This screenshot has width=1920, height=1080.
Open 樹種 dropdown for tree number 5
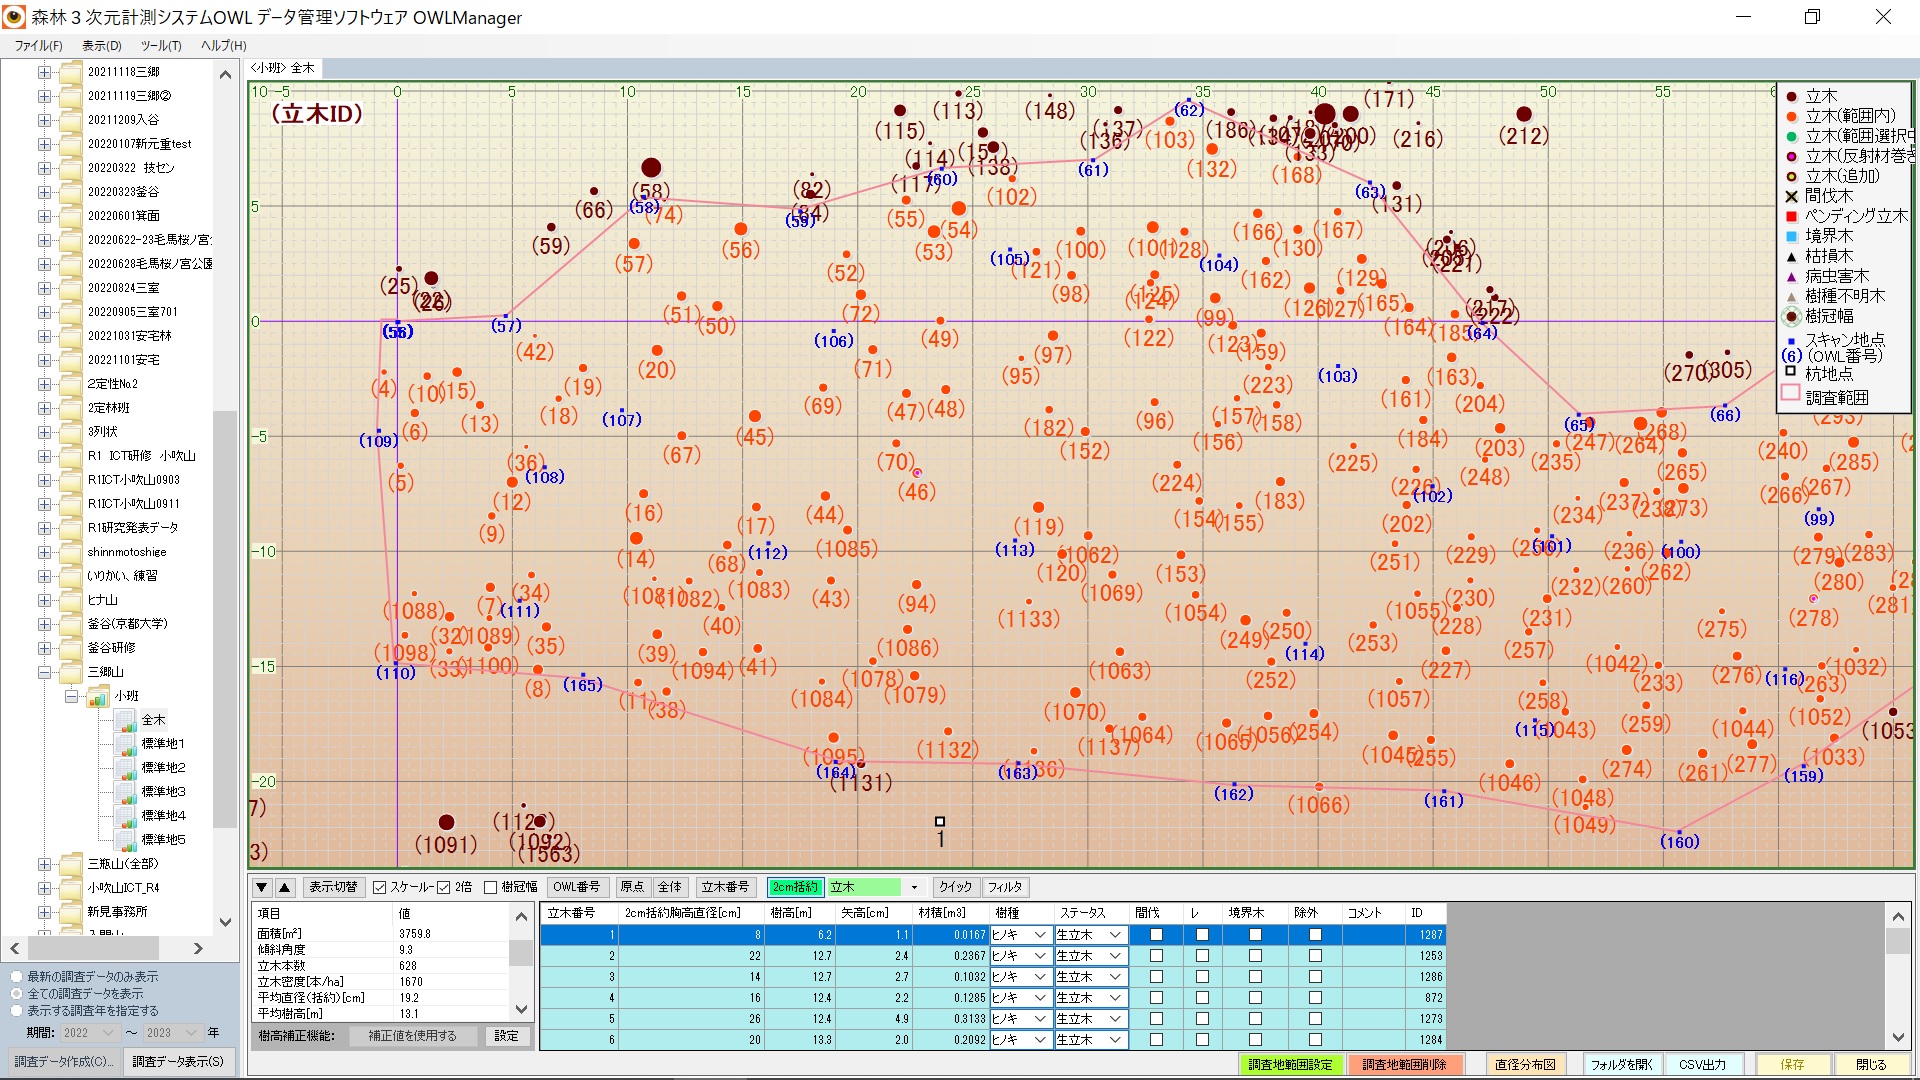coord(1040,1019)
